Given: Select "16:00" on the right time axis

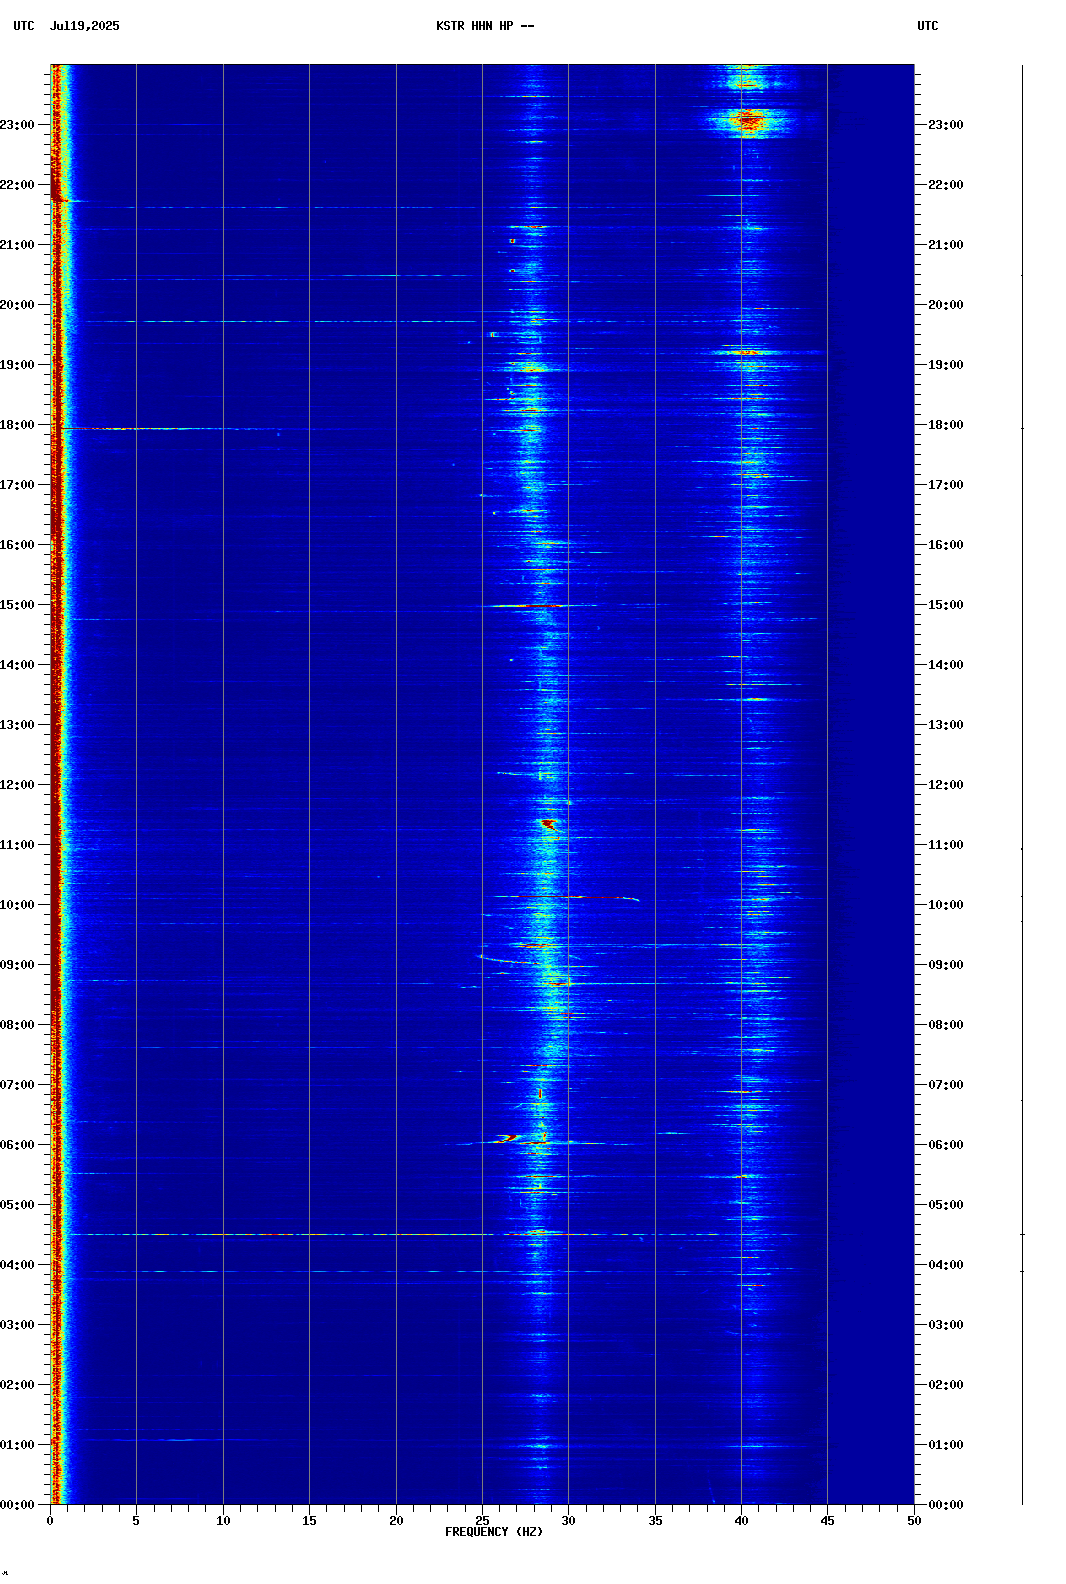Looking at the screenshot, I should click(946, 545).
